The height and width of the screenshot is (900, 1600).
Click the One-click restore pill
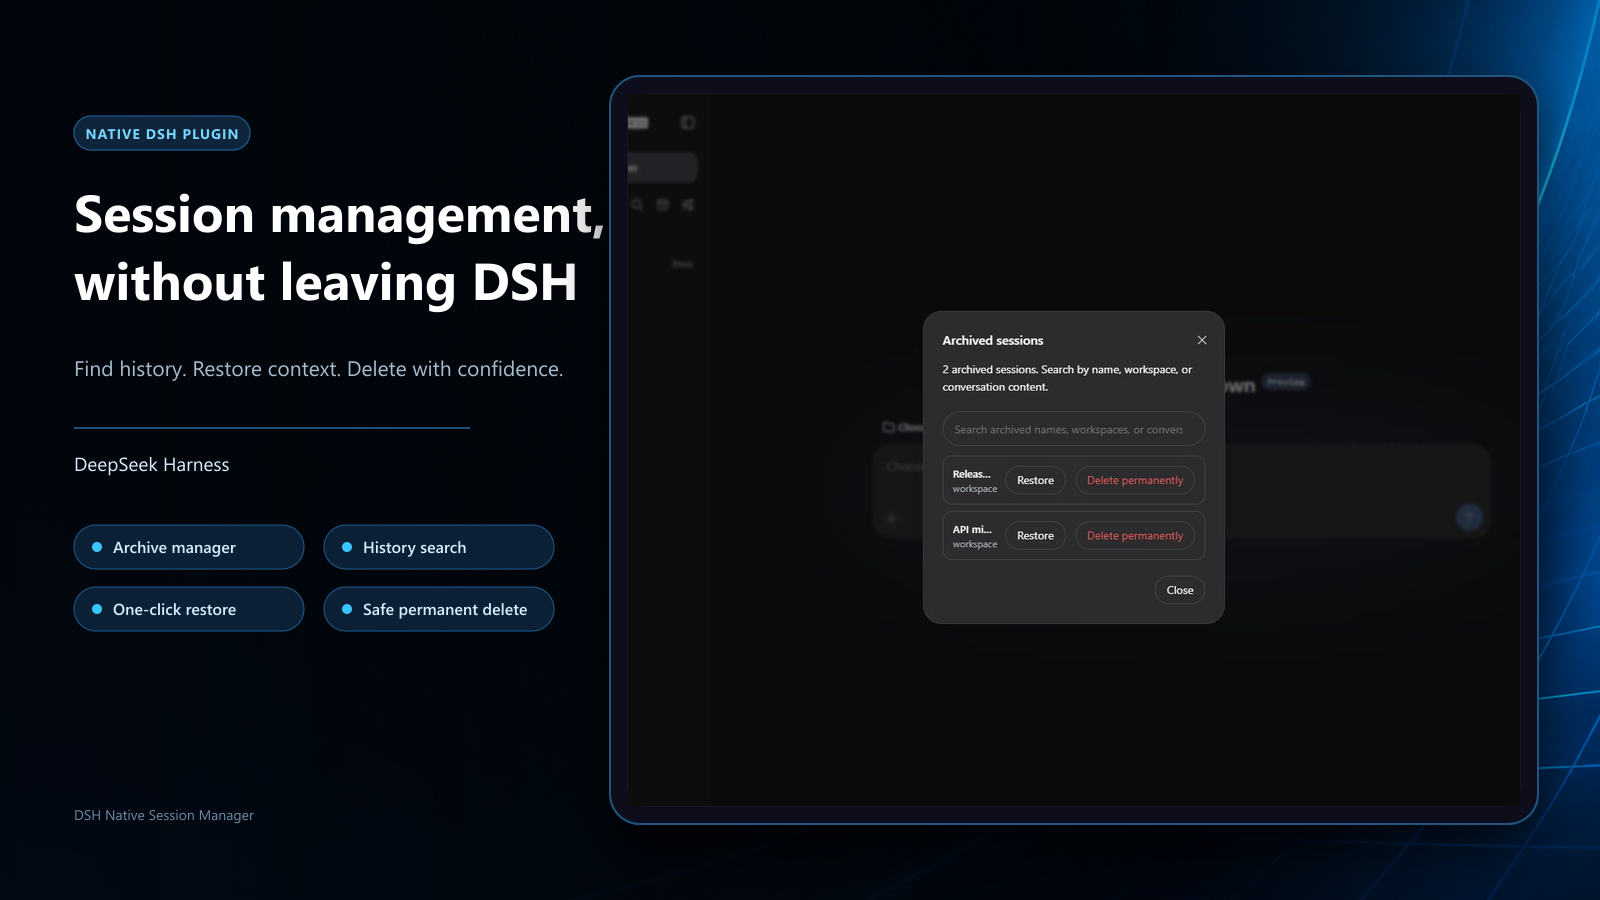click(x=189, y=609)
